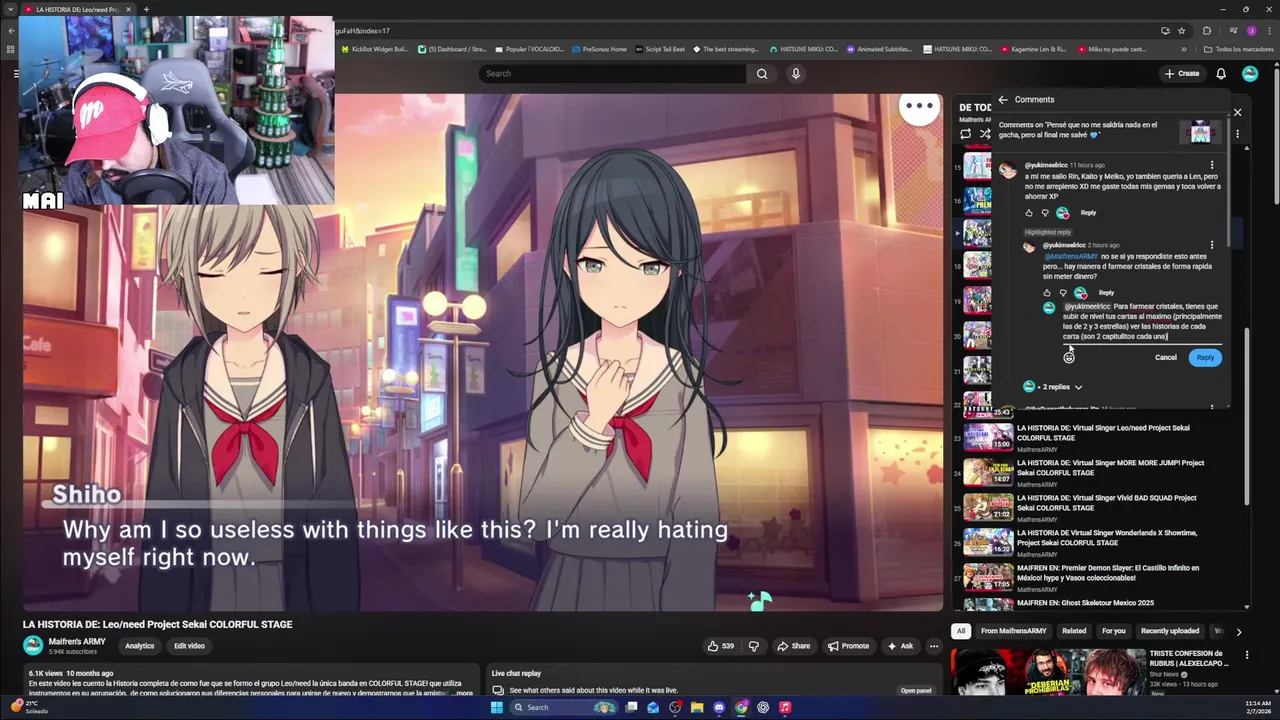Open Create menu button
Screen dimensions: 1280x720
pos(1182,73)
